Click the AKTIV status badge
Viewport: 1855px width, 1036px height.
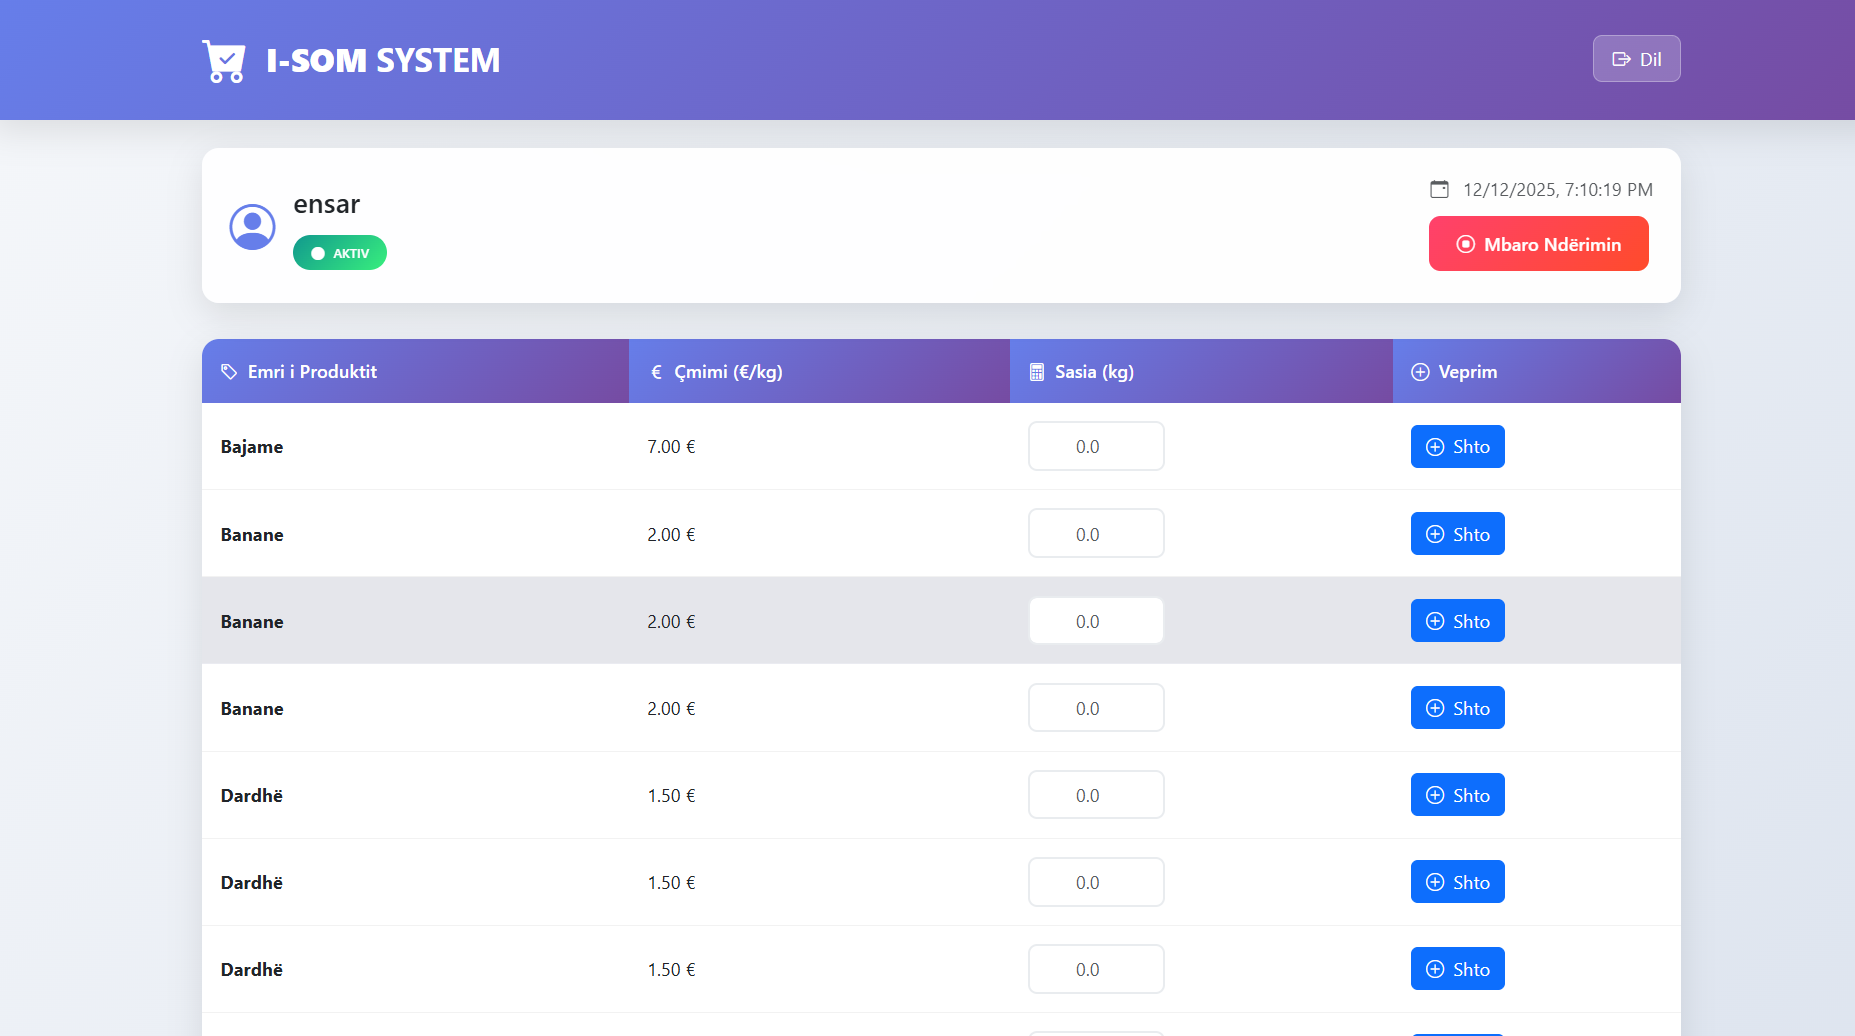point(340,253)
